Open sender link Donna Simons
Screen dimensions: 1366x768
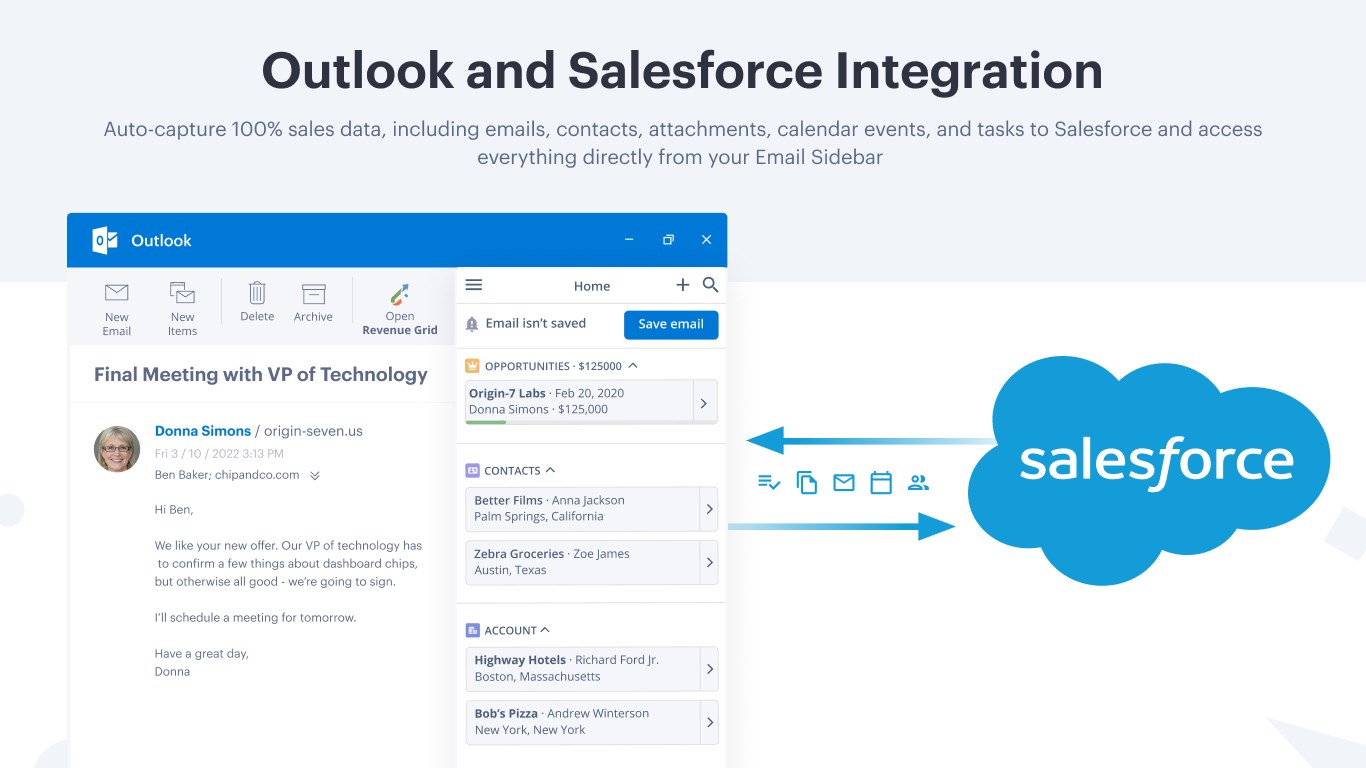(x=203, y=431)
